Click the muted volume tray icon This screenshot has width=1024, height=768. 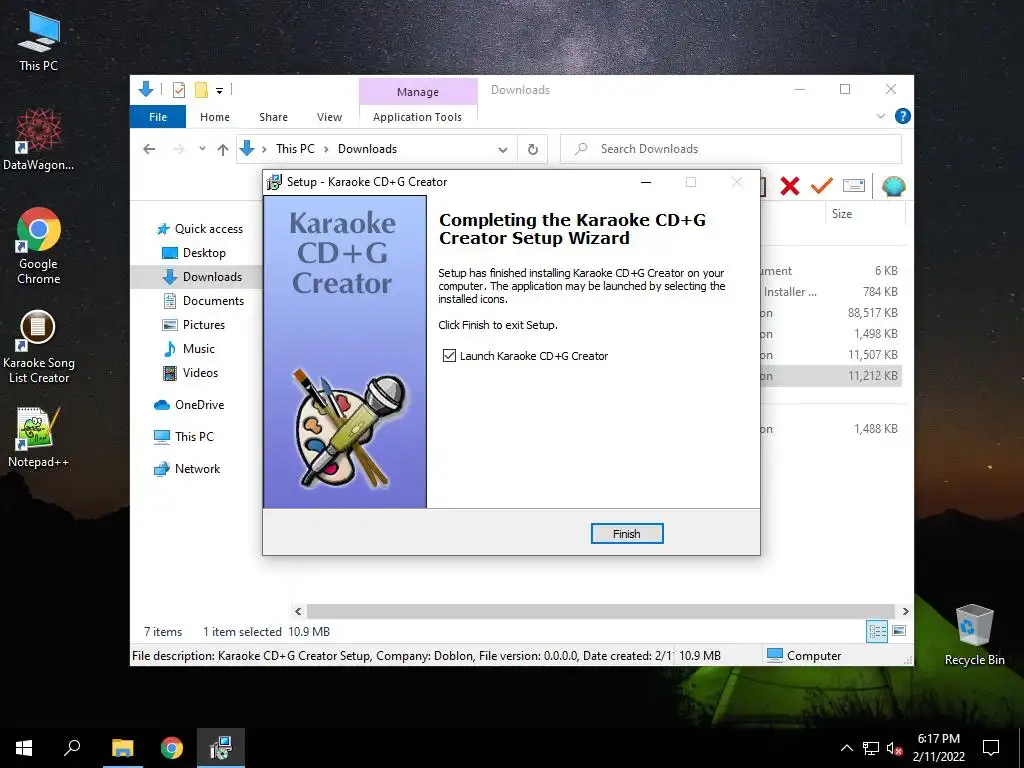[894, 748]
